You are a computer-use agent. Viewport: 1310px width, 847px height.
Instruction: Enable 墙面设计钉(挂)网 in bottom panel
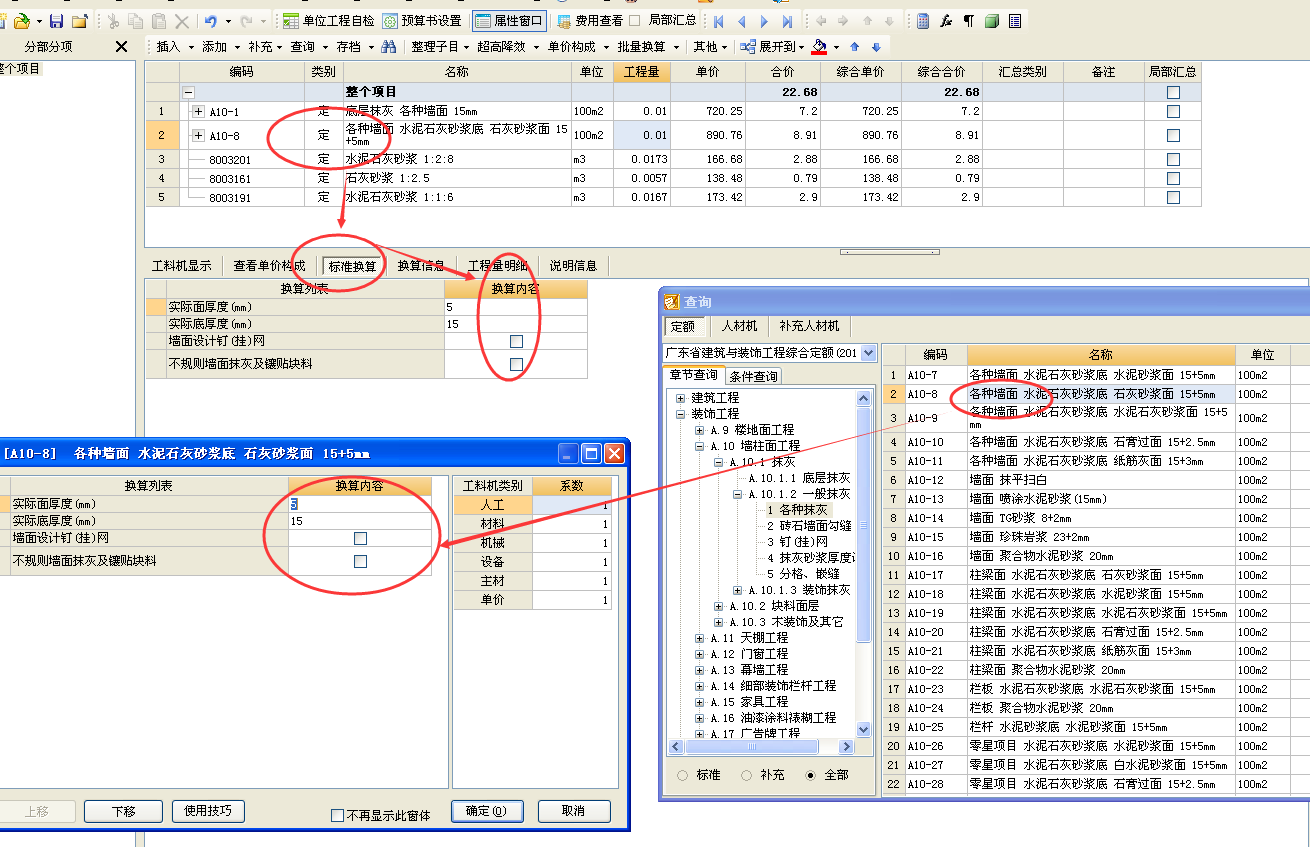point(516,342)
